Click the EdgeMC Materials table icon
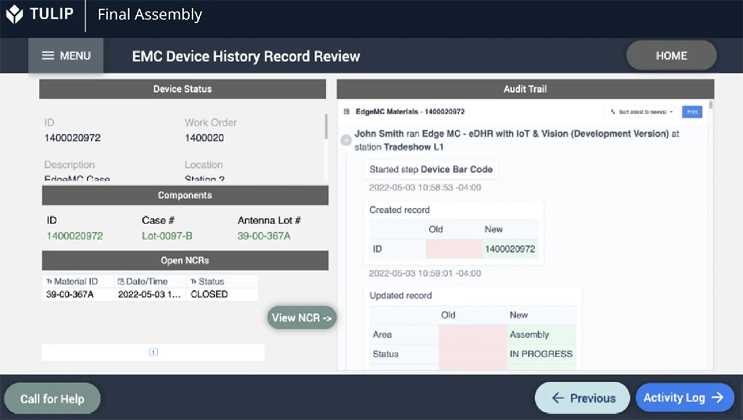The height and width of the screenshot is (420, 743). coord(346,111)
